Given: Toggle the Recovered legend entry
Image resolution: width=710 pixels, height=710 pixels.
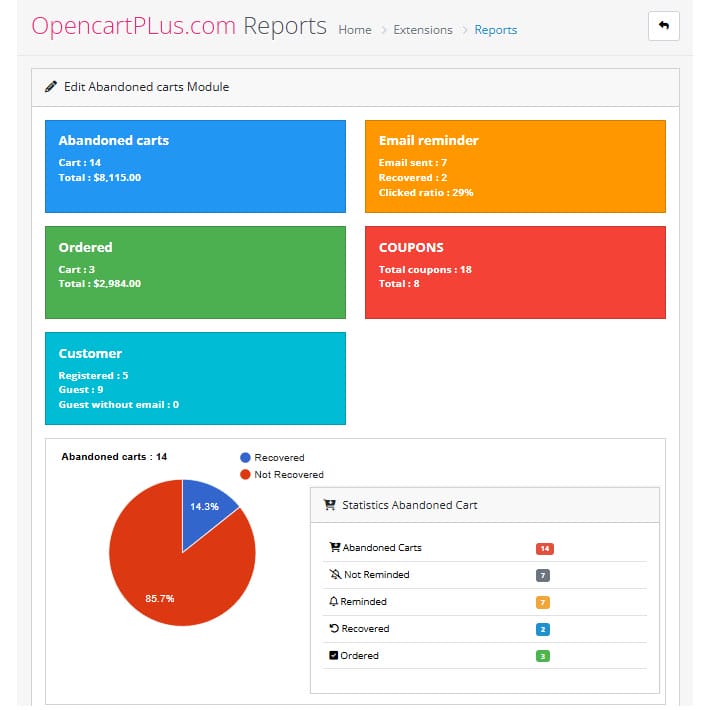Looking at the screenshot, I should click(x=270, y=457).
